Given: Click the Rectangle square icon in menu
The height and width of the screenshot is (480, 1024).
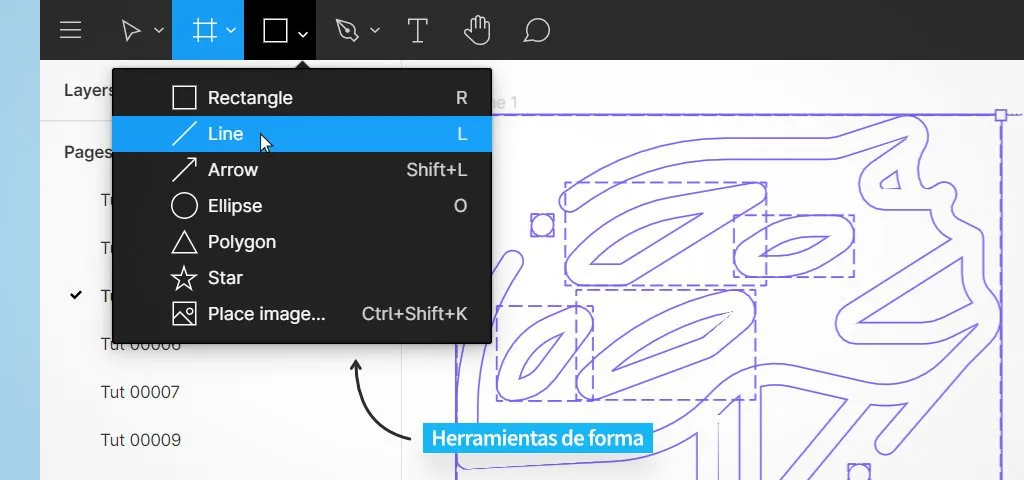Looking at the screenshot, I should click(x=184, y=98).
